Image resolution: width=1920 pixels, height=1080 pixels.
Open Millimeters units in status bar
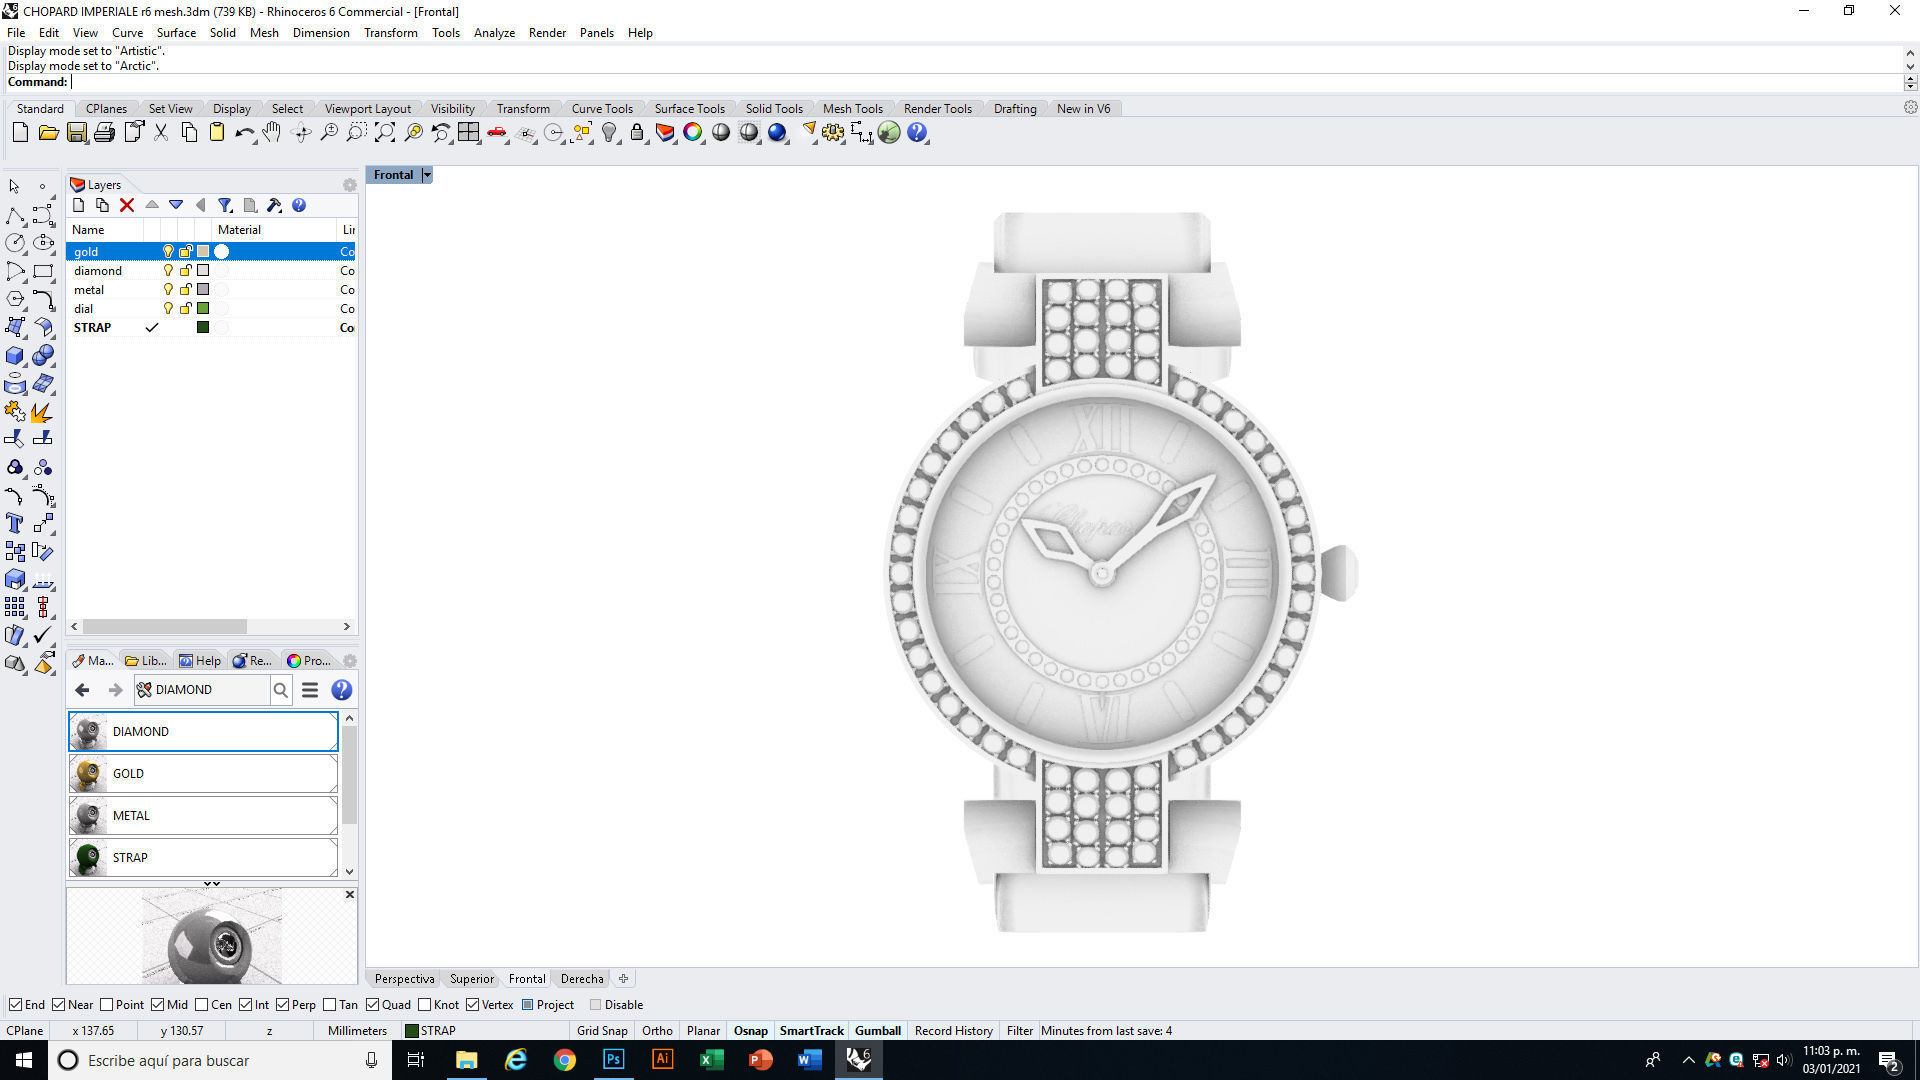(x=357, y=1031)
